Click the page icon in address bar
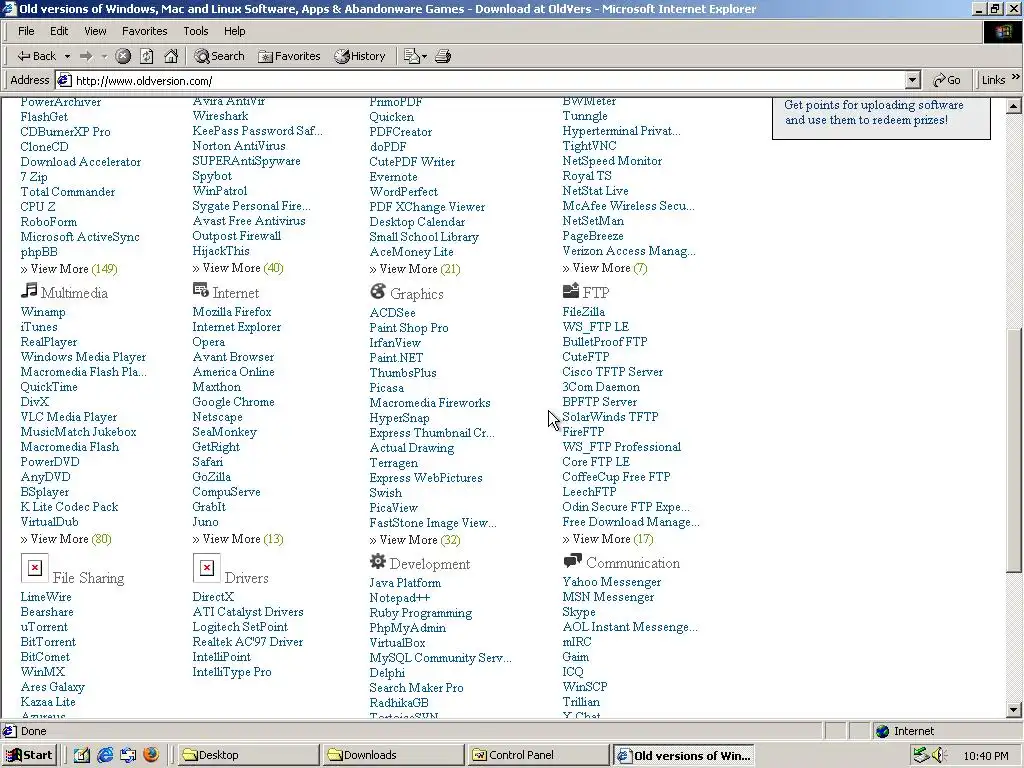This screenshot has width=1024, height=768. tap(64, 80)
